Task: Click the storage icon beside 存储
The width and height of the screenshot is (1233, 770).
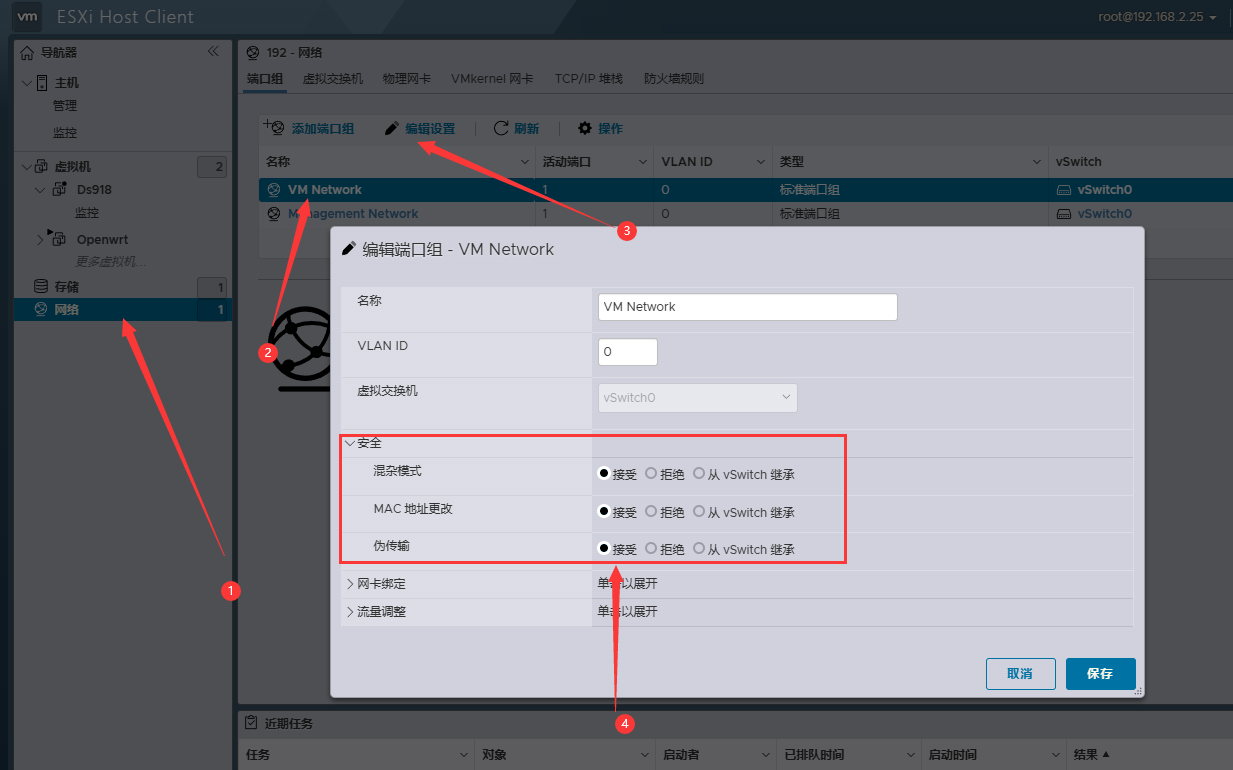Action: tap(41, 286)
